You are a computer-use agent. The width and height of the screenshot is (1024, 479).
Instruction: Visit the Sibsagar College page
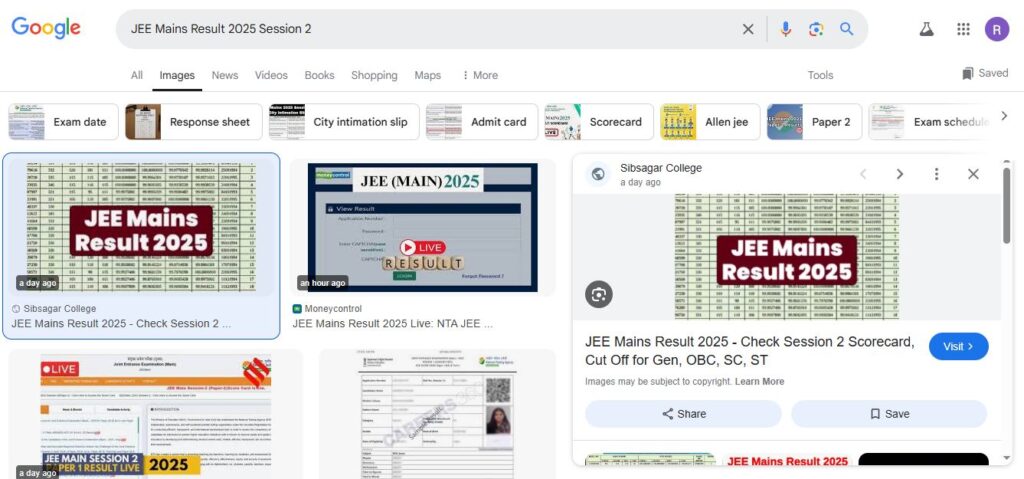958,346
